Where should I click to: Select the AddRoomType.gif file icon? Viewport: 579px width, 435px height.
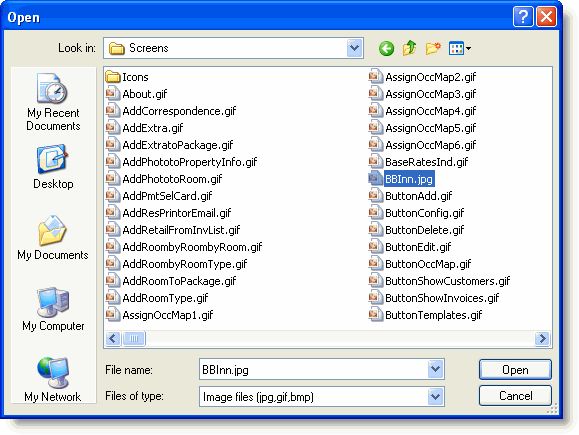(x=112, y=298)
